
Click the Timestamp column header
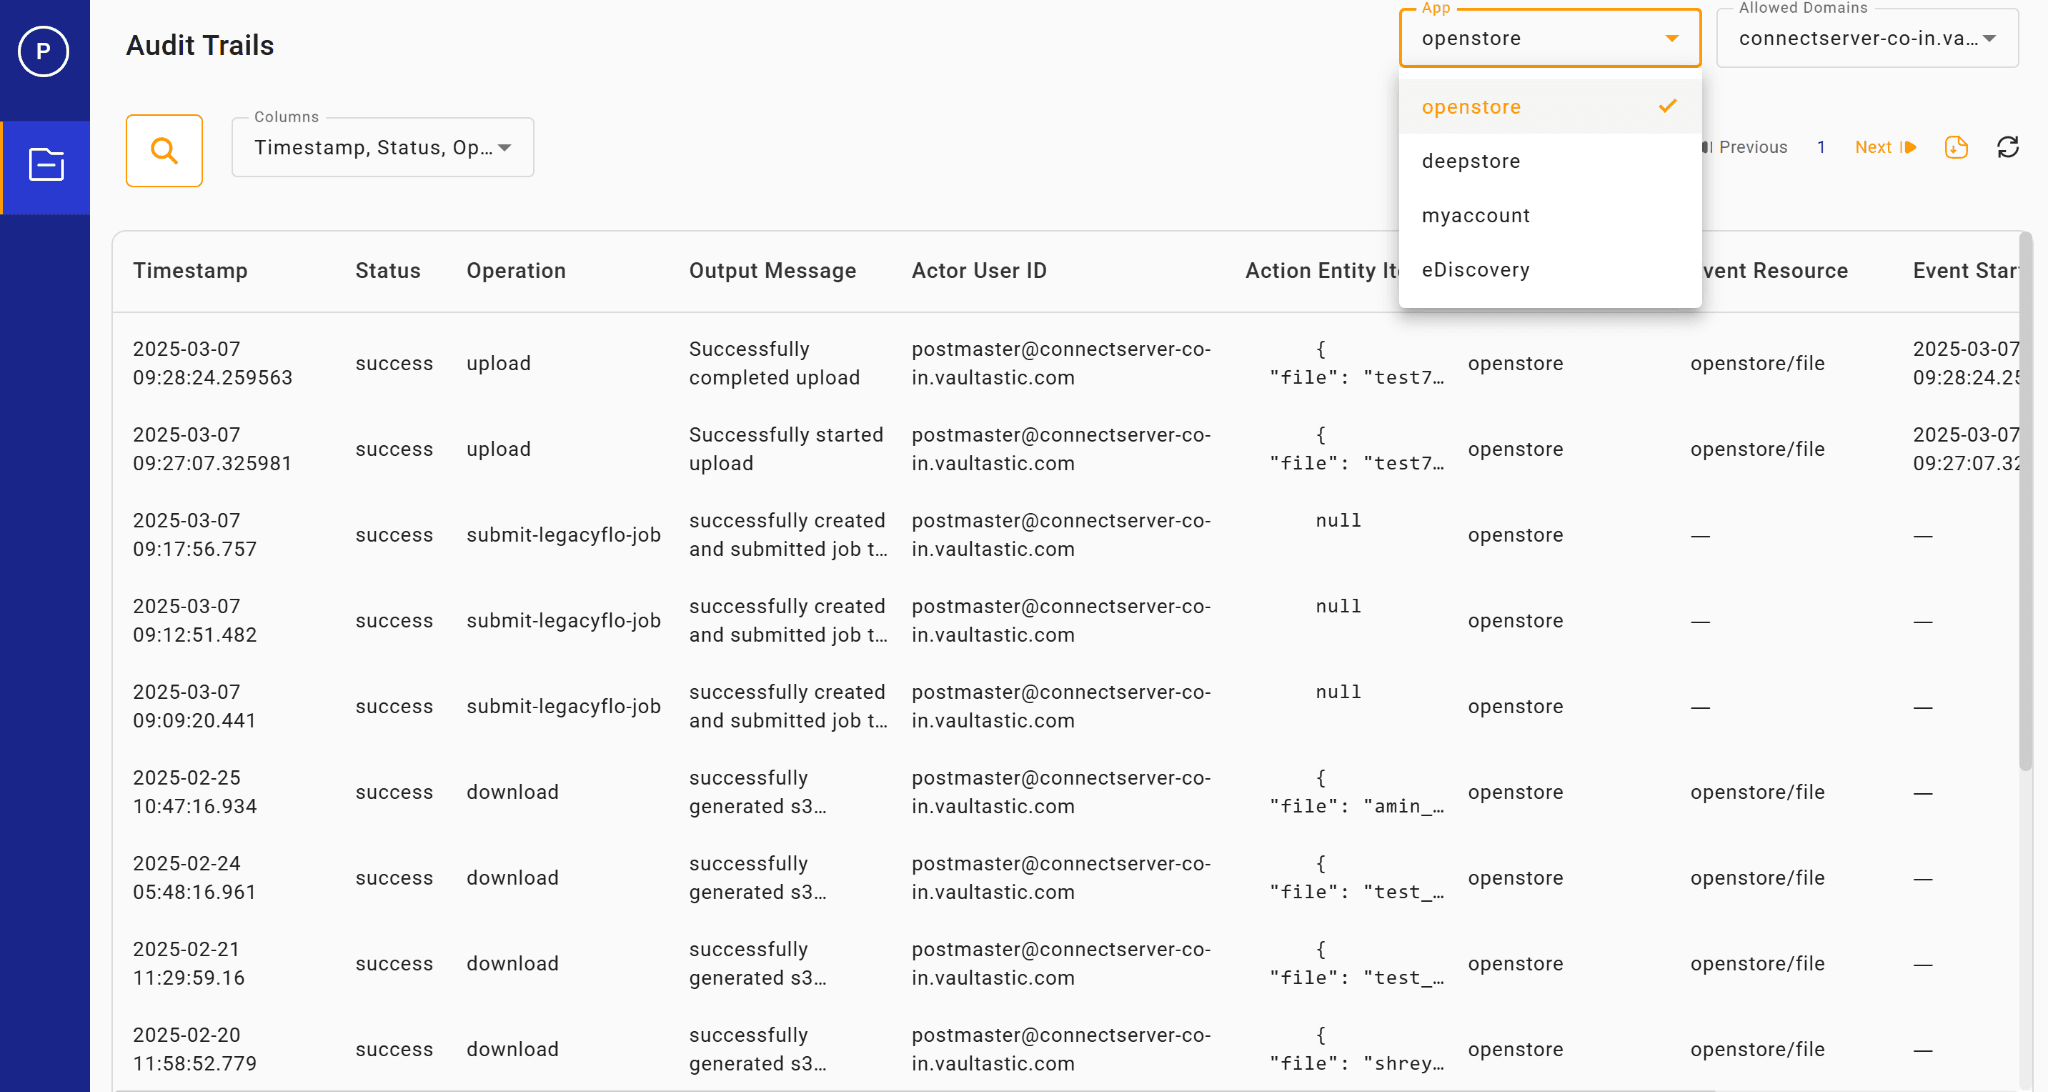[190, 271]
